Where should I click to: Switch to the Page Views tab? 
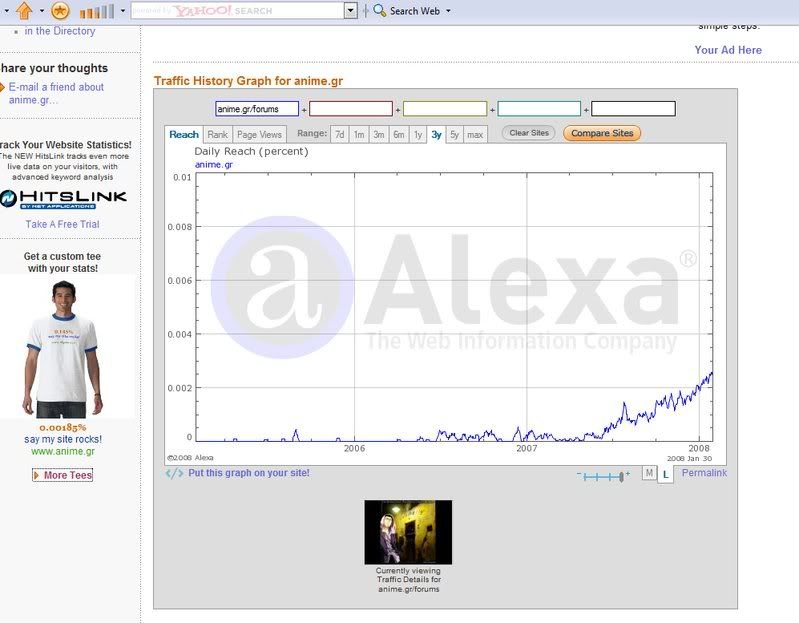[x=259, y=134]
